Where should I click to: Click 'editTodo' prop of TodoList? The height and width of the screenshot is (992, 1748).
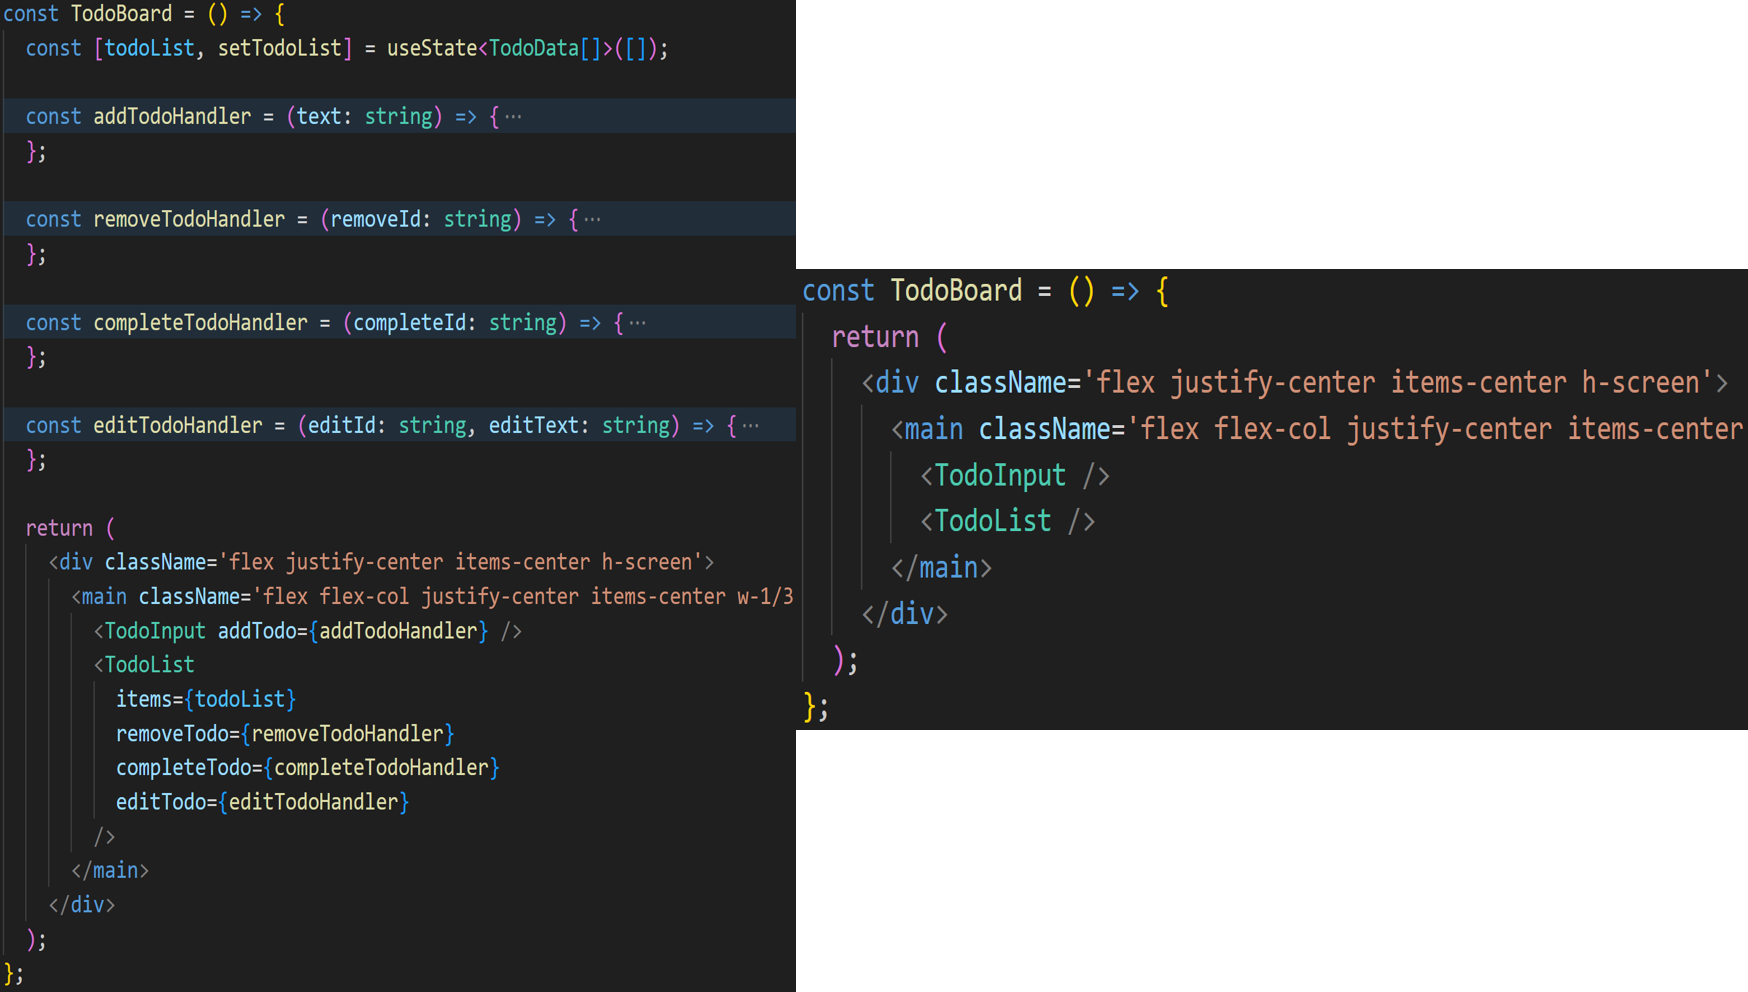tap(161, 802)
